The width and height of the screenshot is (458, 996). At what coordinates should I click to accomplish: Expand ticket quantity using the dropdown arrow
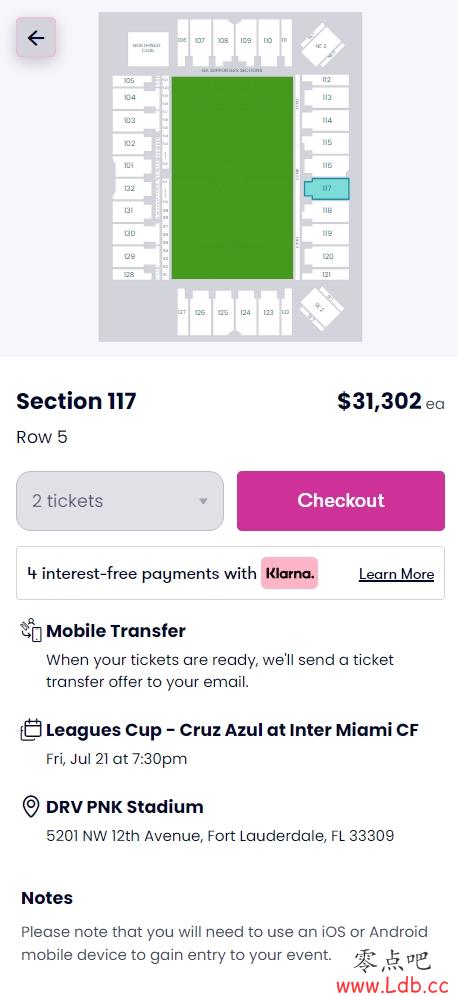(203, 501)
